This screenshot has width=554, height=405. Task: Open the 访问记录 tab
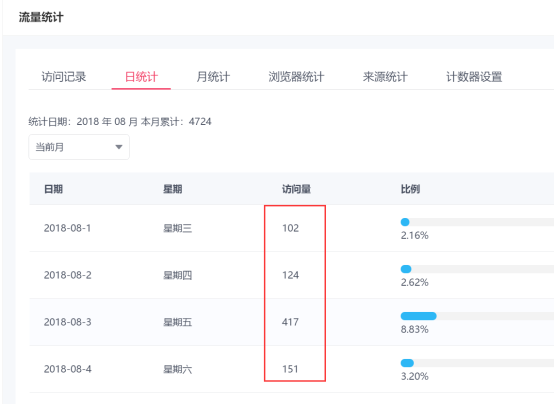(x=64, y=77)
